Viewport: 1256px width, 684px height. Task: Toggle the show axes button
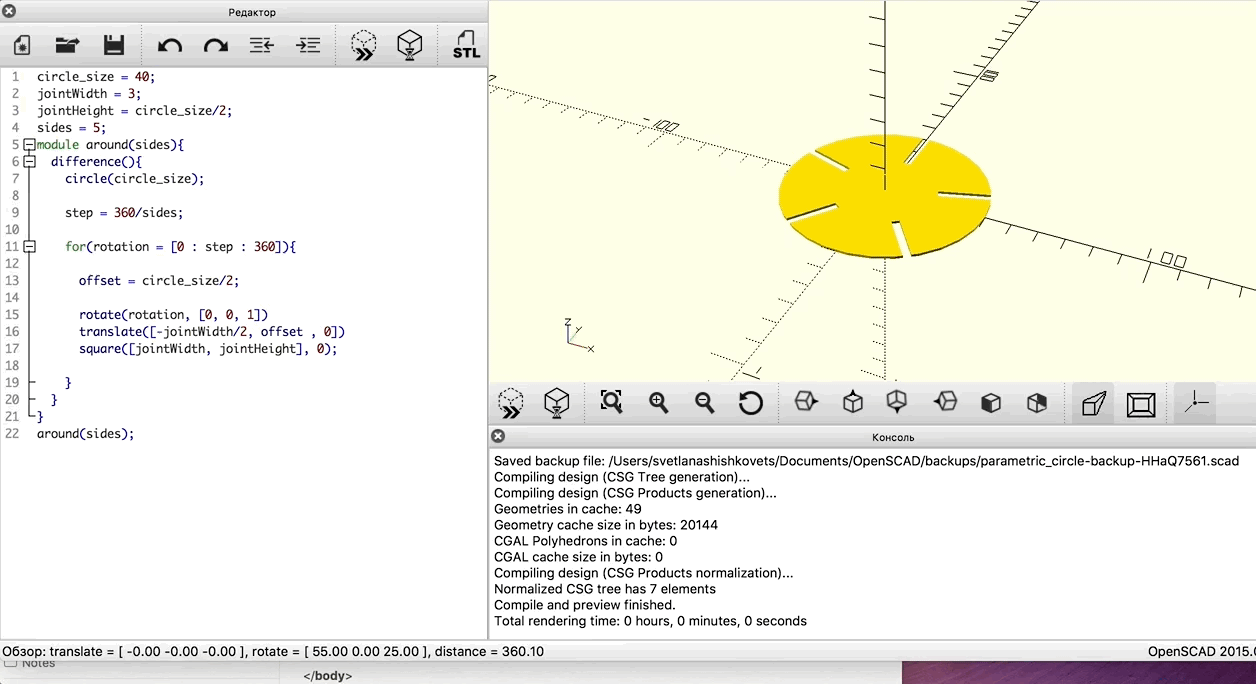click(x=1195, y=403)
